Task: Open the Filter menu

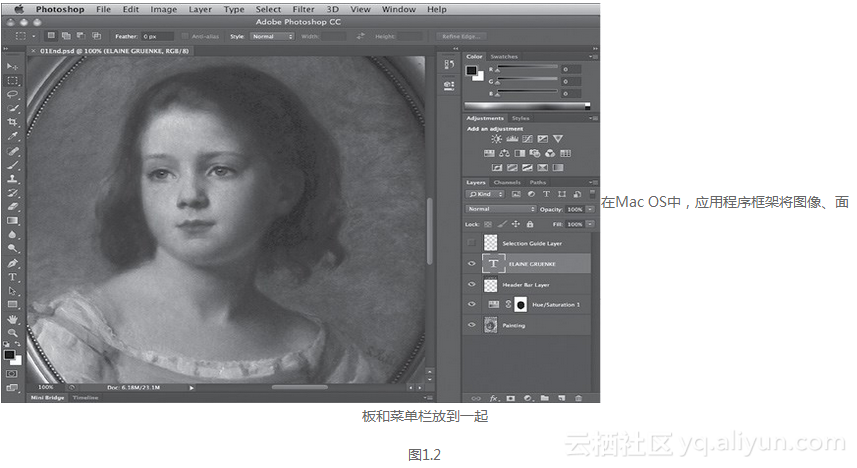Action: click(x=303, y=9)
